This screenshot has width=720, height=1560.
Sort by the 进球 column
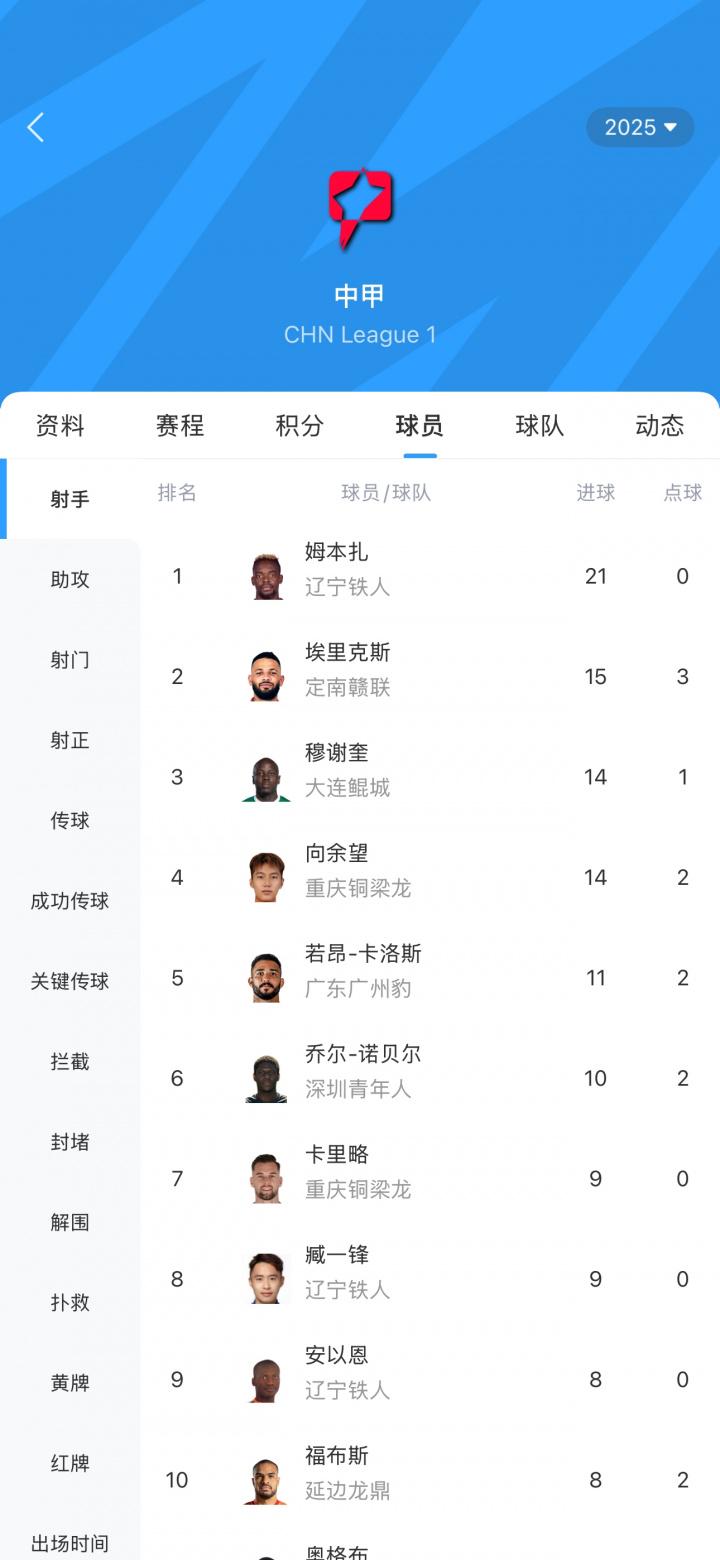[596, 492]
